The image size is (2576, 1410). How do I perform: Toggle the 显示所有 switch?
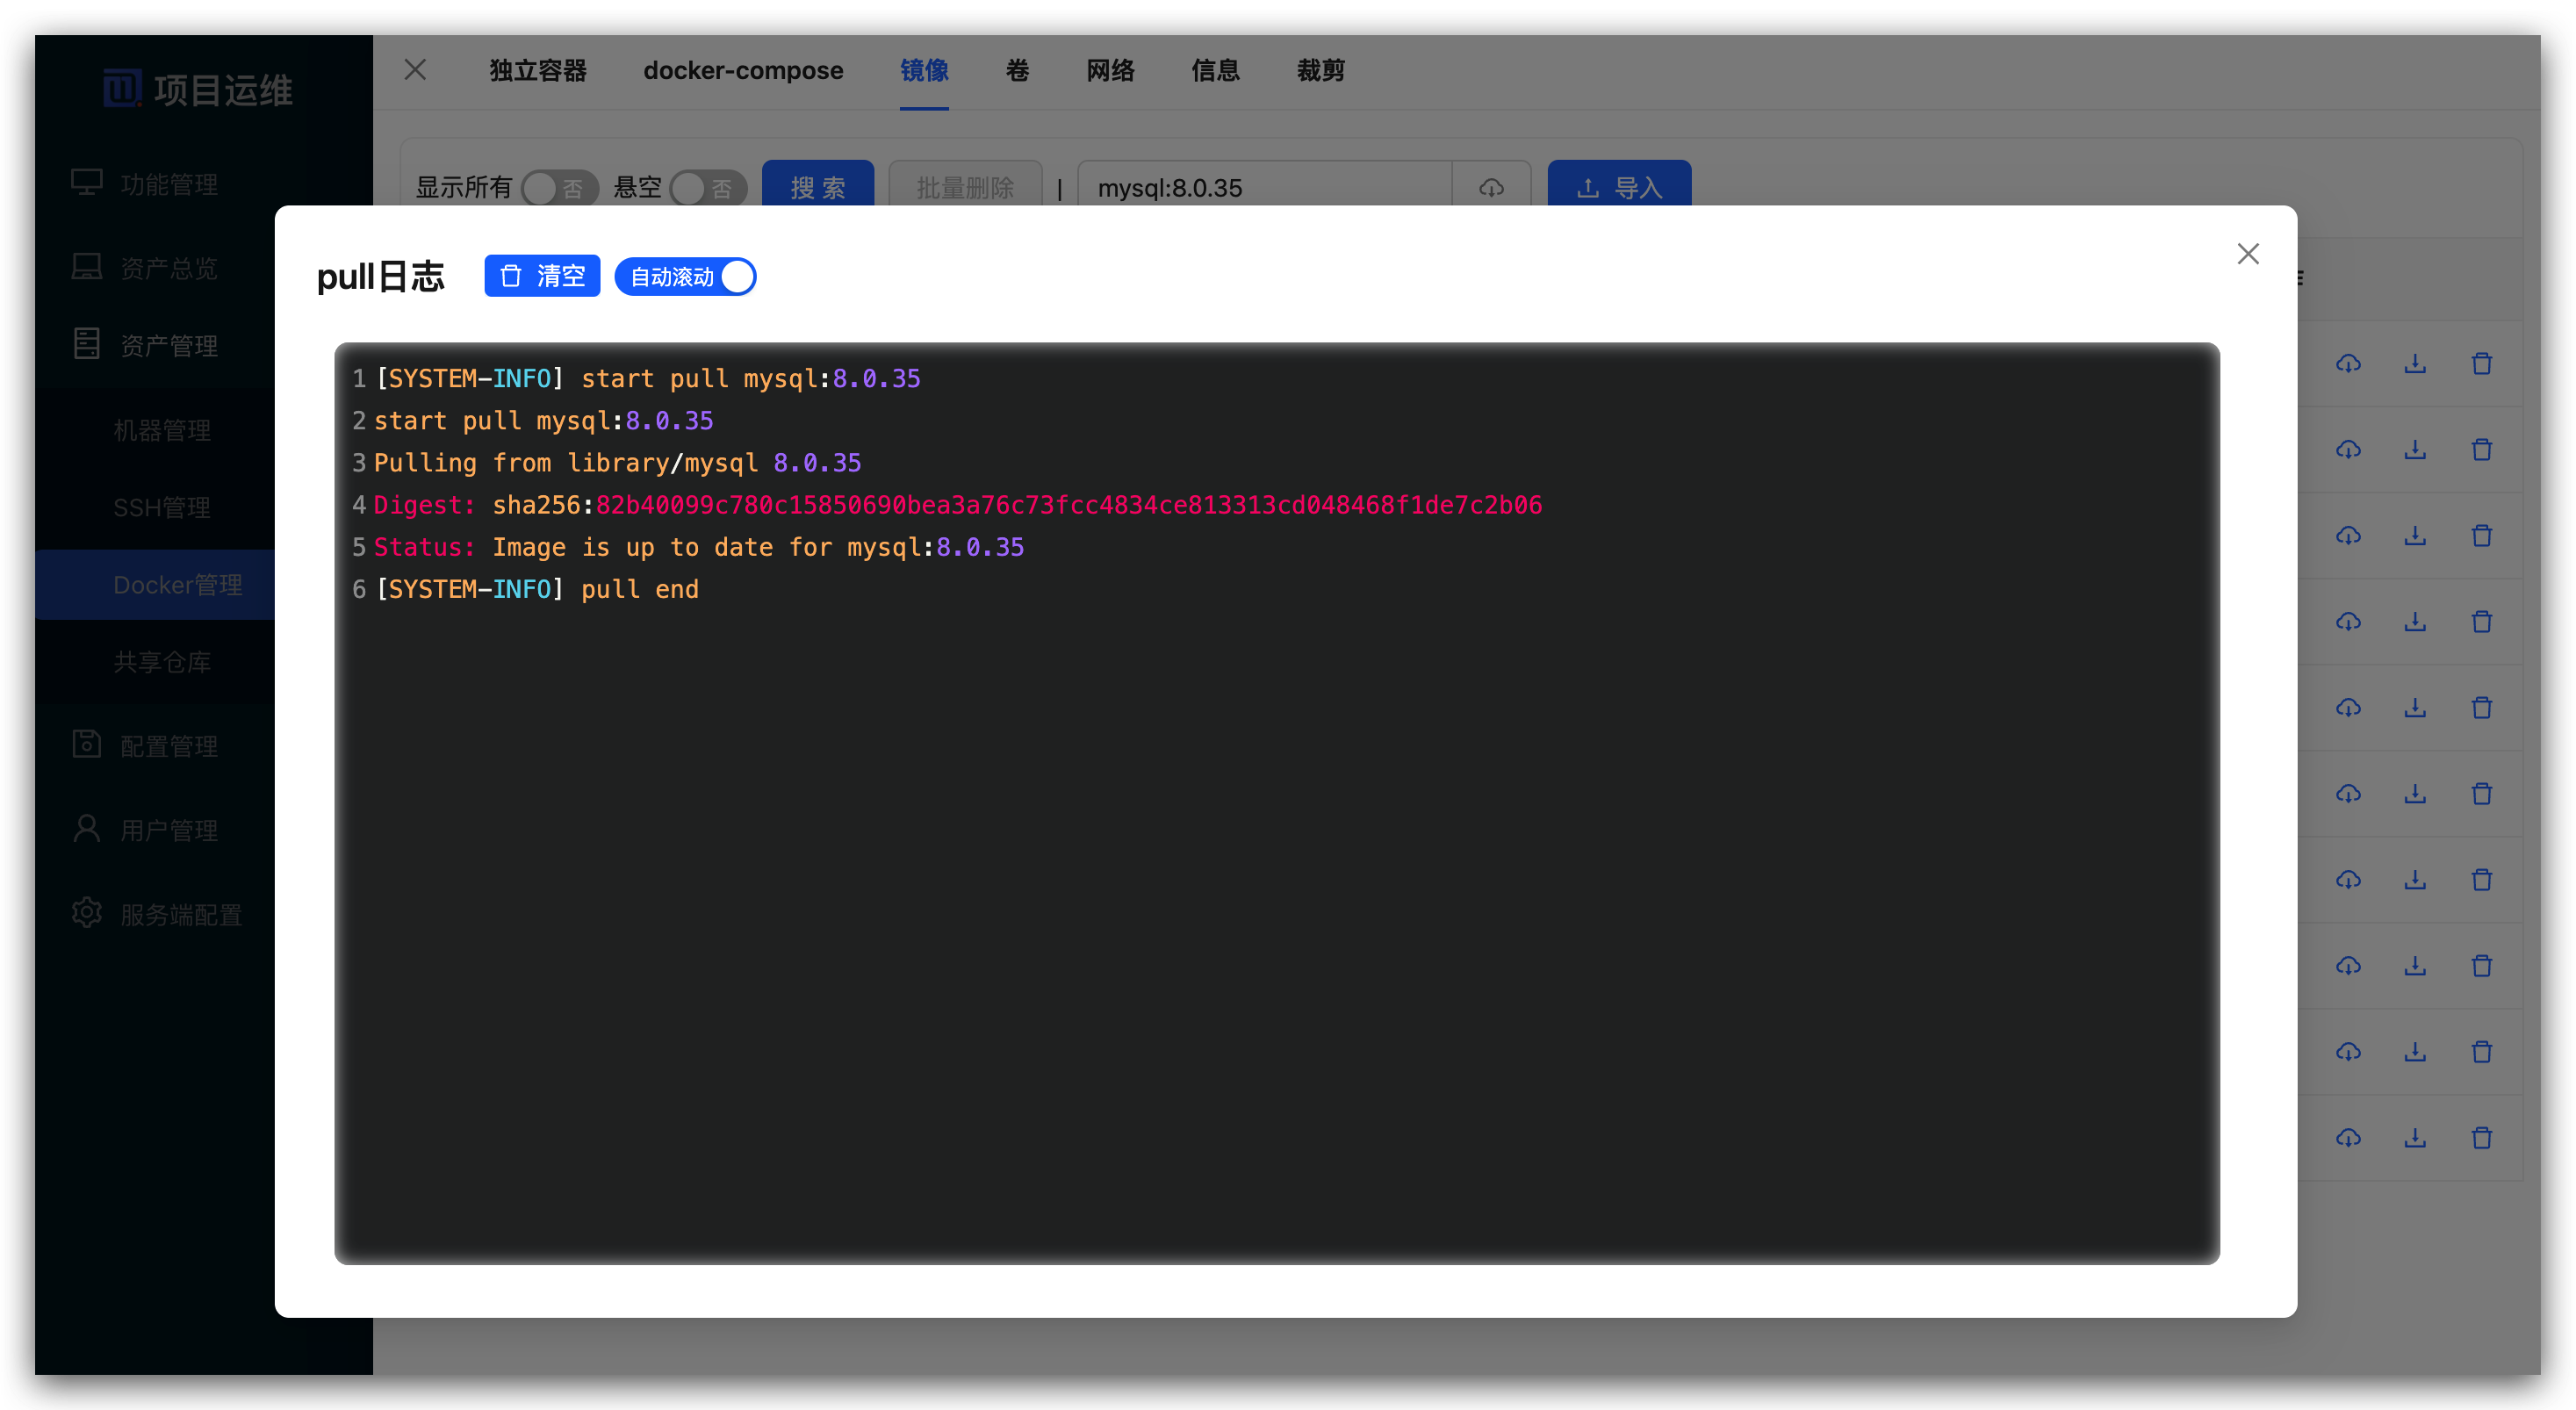coord(558,188)
